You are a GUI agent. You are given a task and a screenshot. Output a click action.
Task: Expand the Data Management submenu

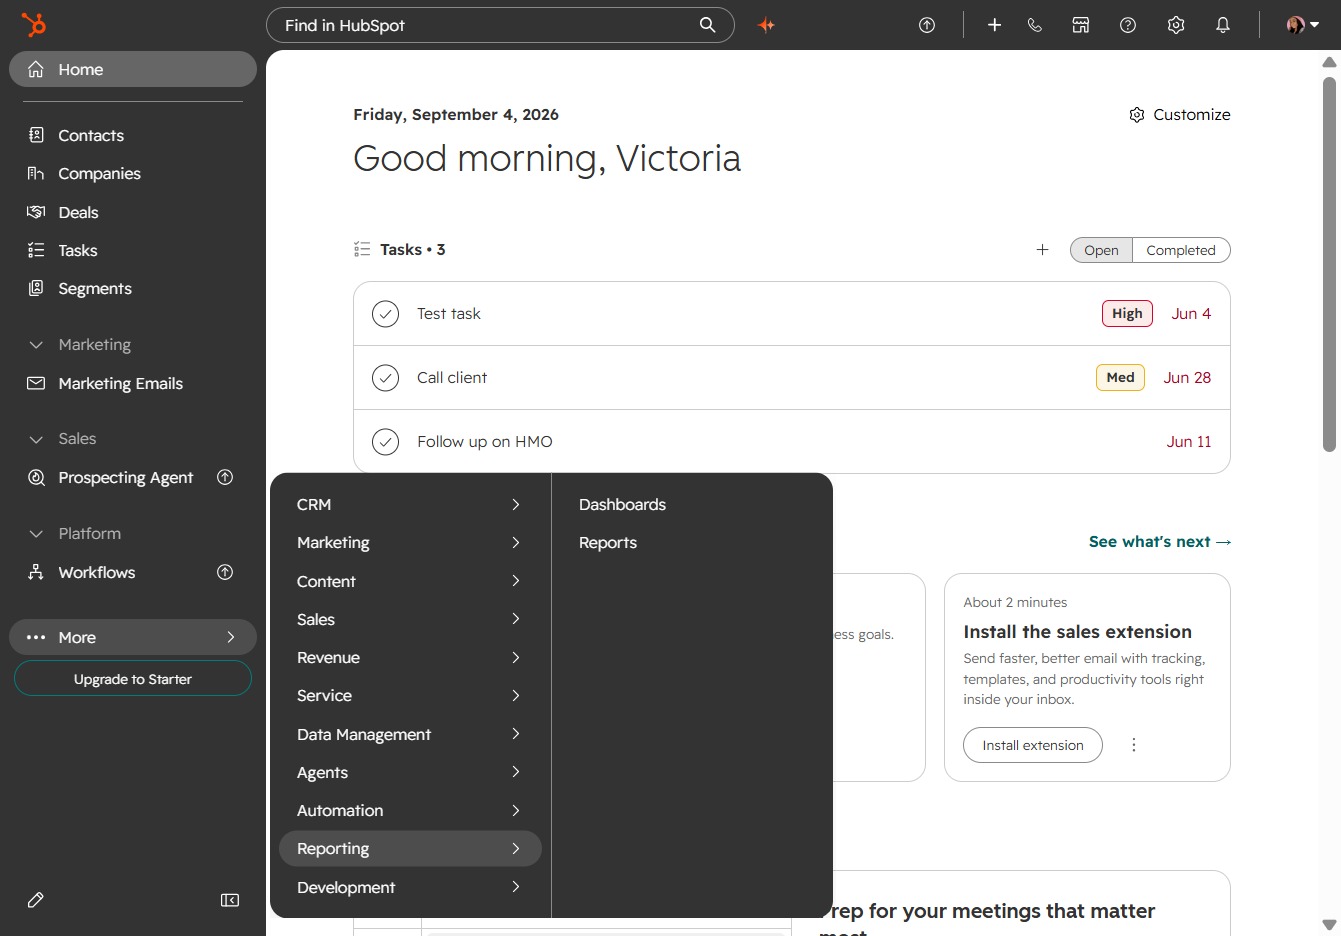(x=410, y=734)
